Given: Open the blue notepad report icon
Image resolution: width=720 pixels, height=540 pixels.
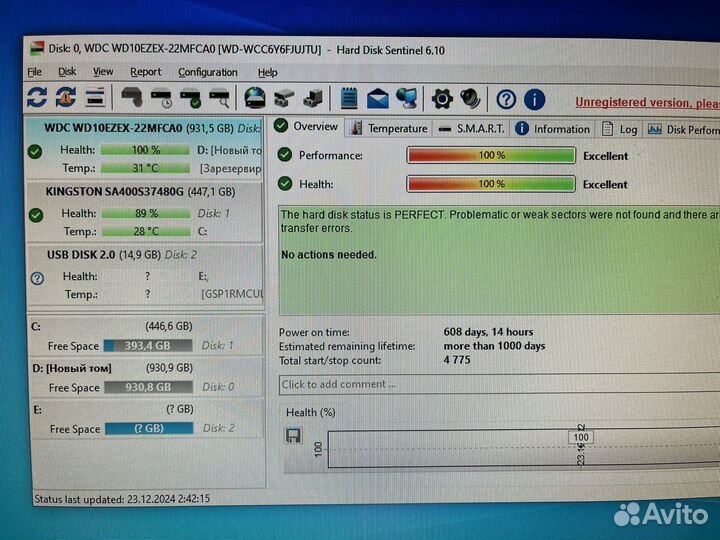Looking at the screenshot, I should pyautogui.click(x=349, y=98).
